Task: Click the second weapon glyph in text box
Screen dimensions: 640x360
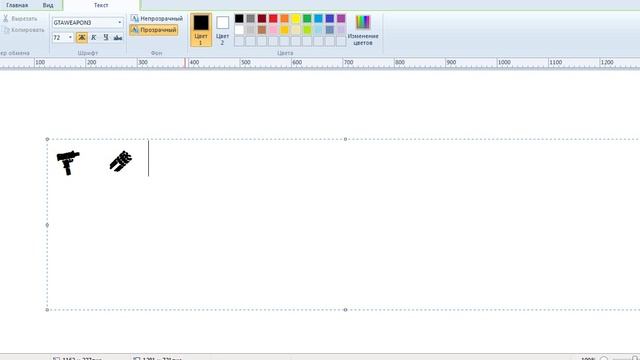Action: pyautogui.click(x=121, y=161)
